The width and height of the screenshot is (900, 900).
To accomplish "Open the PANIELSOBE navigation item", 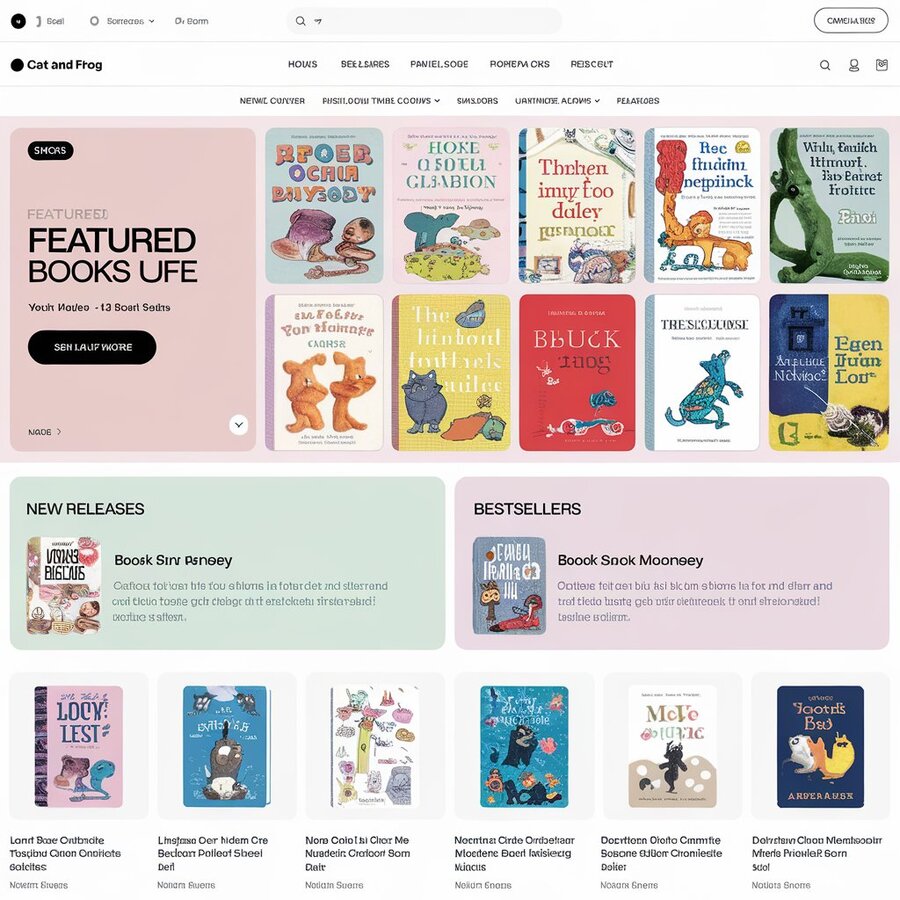I will click(x=439, y=64).
